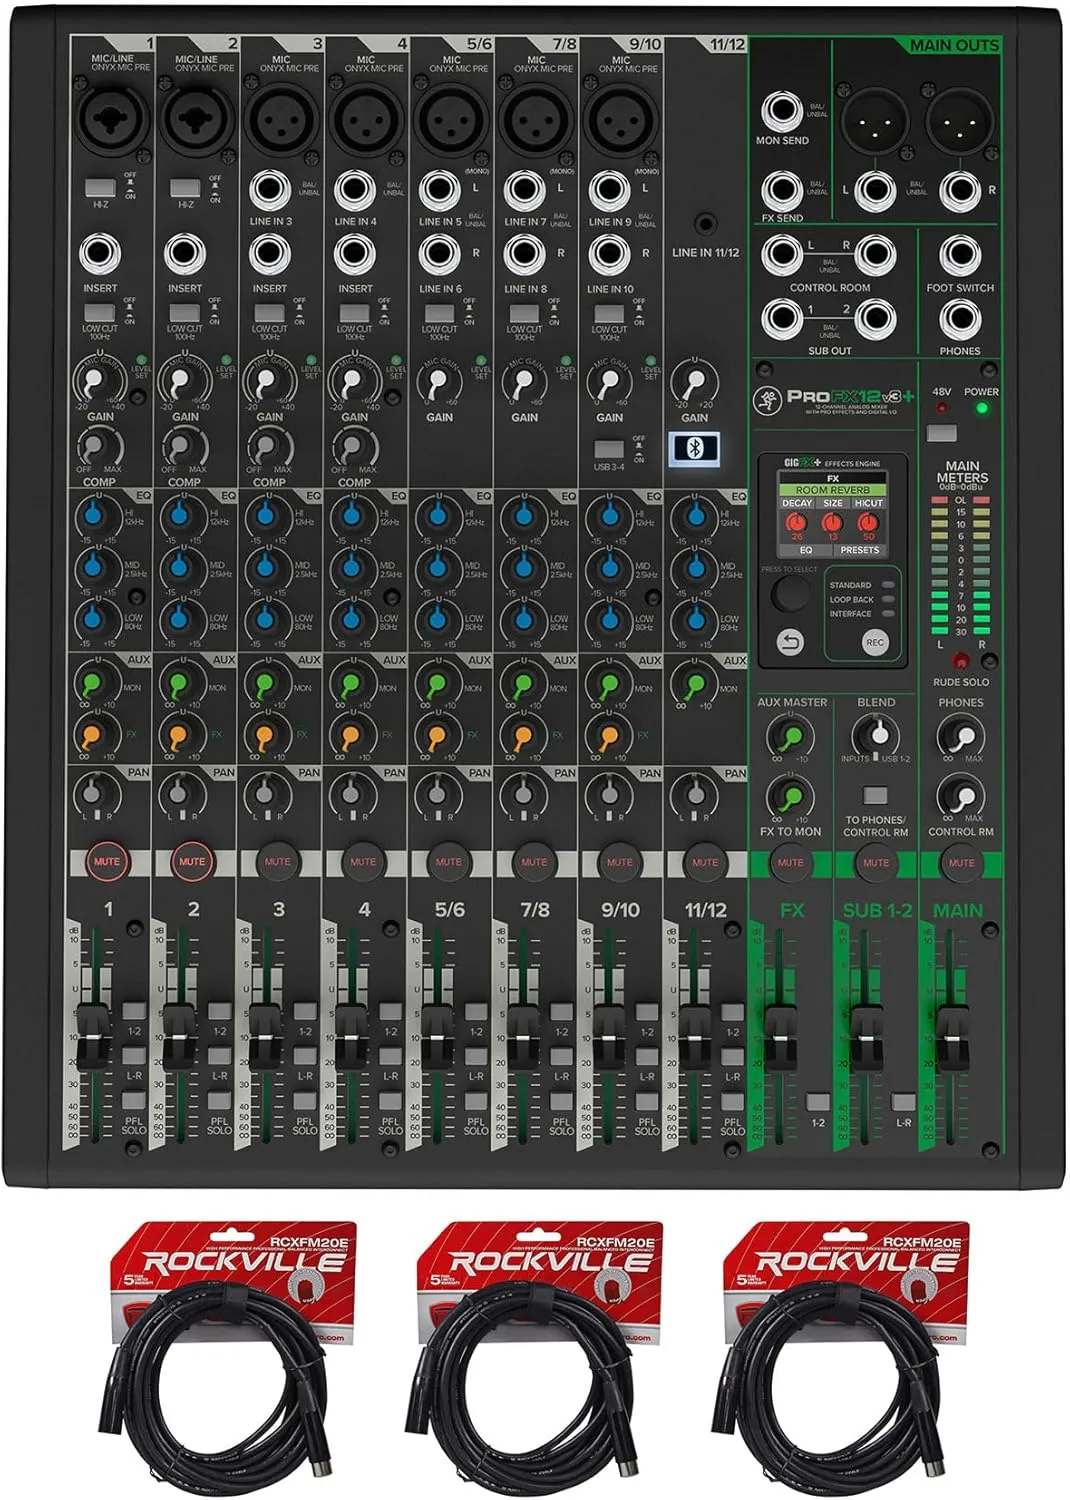Viewport: 1070px width, 1500px height.
Task: Click the CONTROL ROOM left jack
Action: 782,256
